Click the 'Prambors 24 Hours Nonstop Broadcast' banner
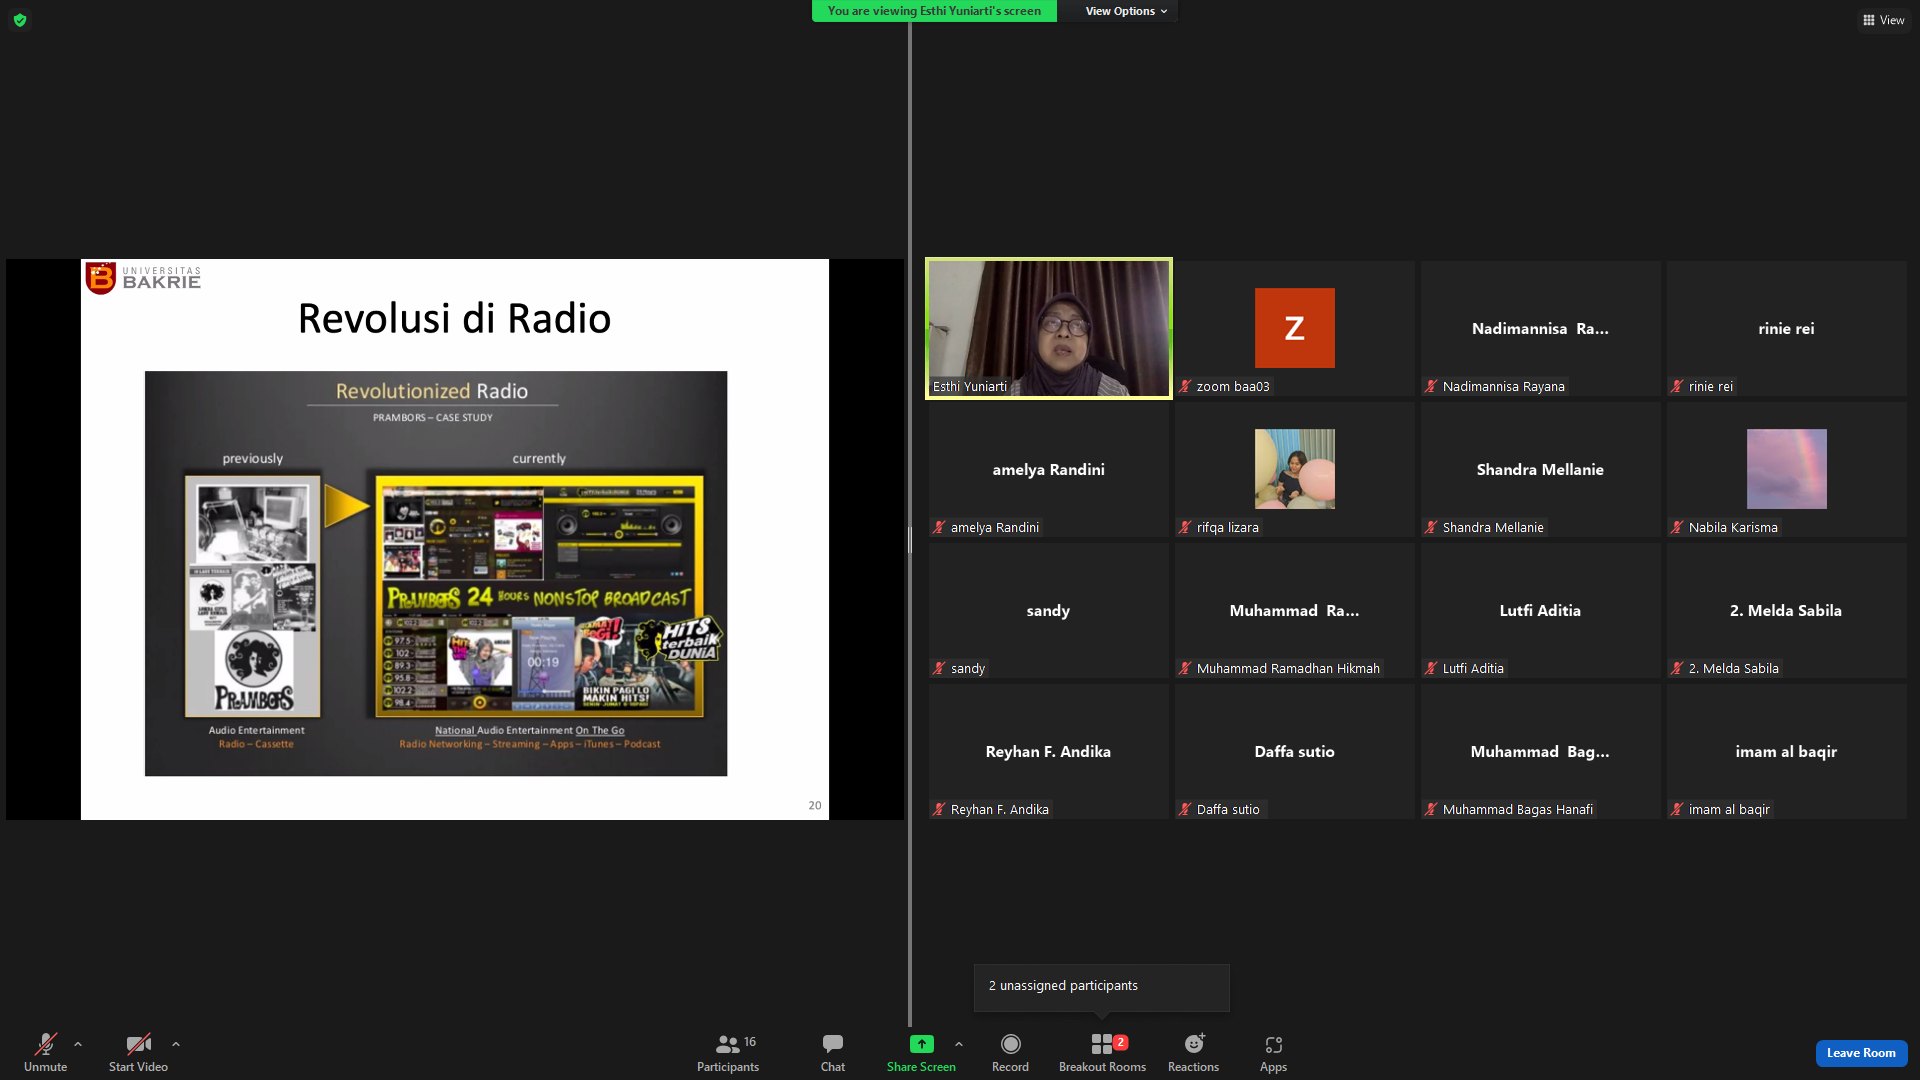1920x1080 pixels. [539, 598]
